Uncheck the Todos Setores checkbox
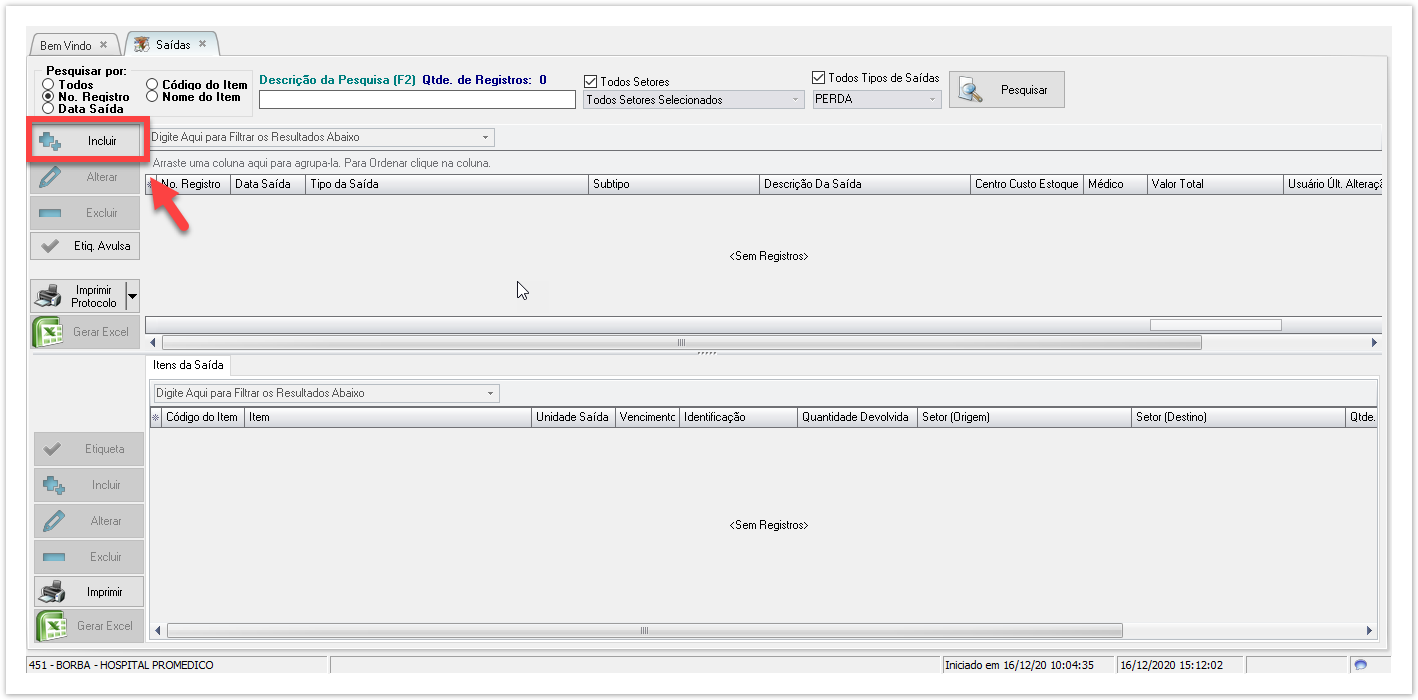The image size is (1418, 700). (x=590, y=82)
